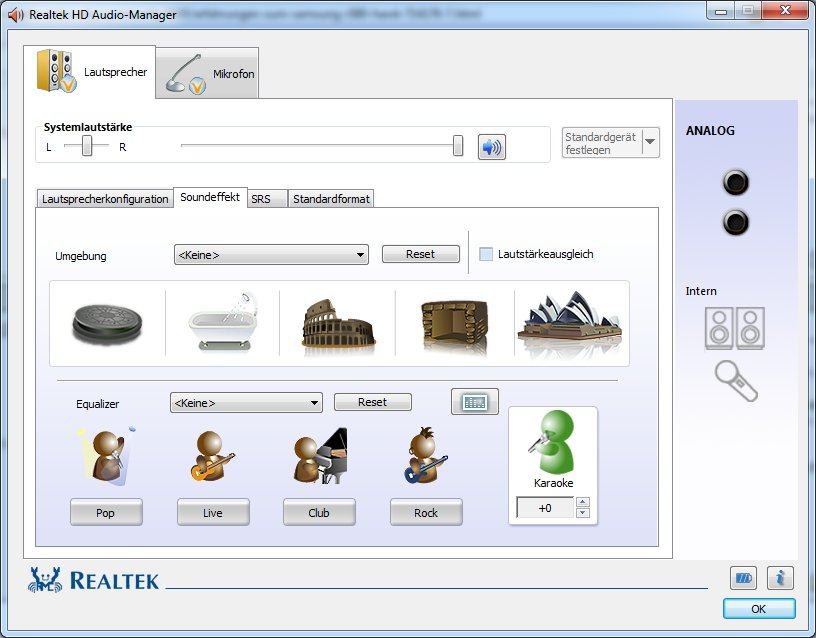The image size is (816, 638).
Task: Switch to the Mikrofon device tab
Action: [x=207, y=73]
